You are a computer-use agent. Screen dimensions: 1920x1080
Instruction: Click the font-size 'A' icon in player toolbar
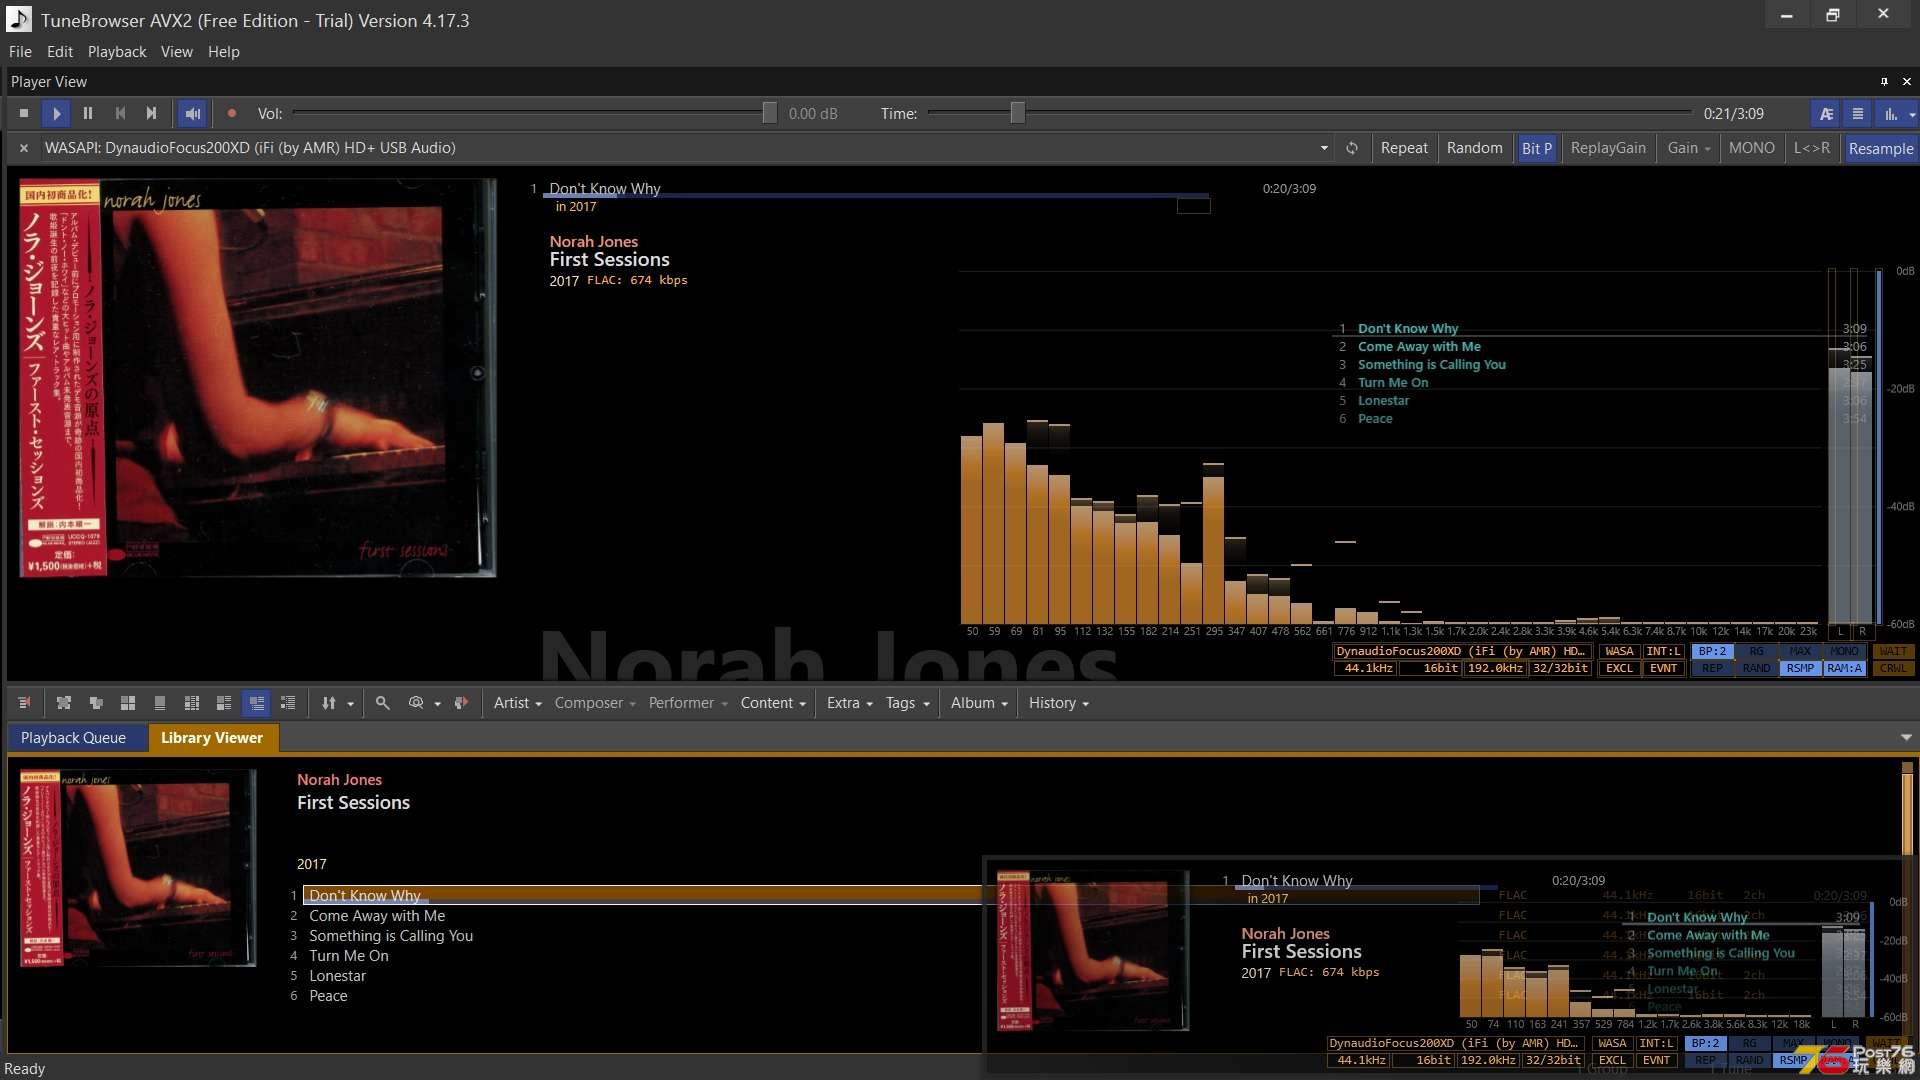point(1826,114)
